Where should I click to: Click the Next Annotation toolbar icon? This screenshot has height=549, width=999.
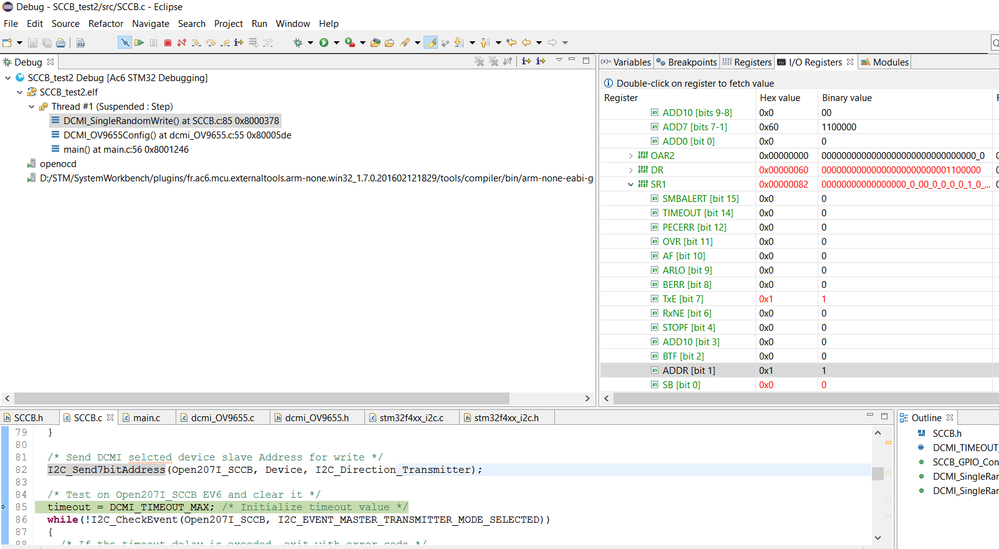coord(458,43)
